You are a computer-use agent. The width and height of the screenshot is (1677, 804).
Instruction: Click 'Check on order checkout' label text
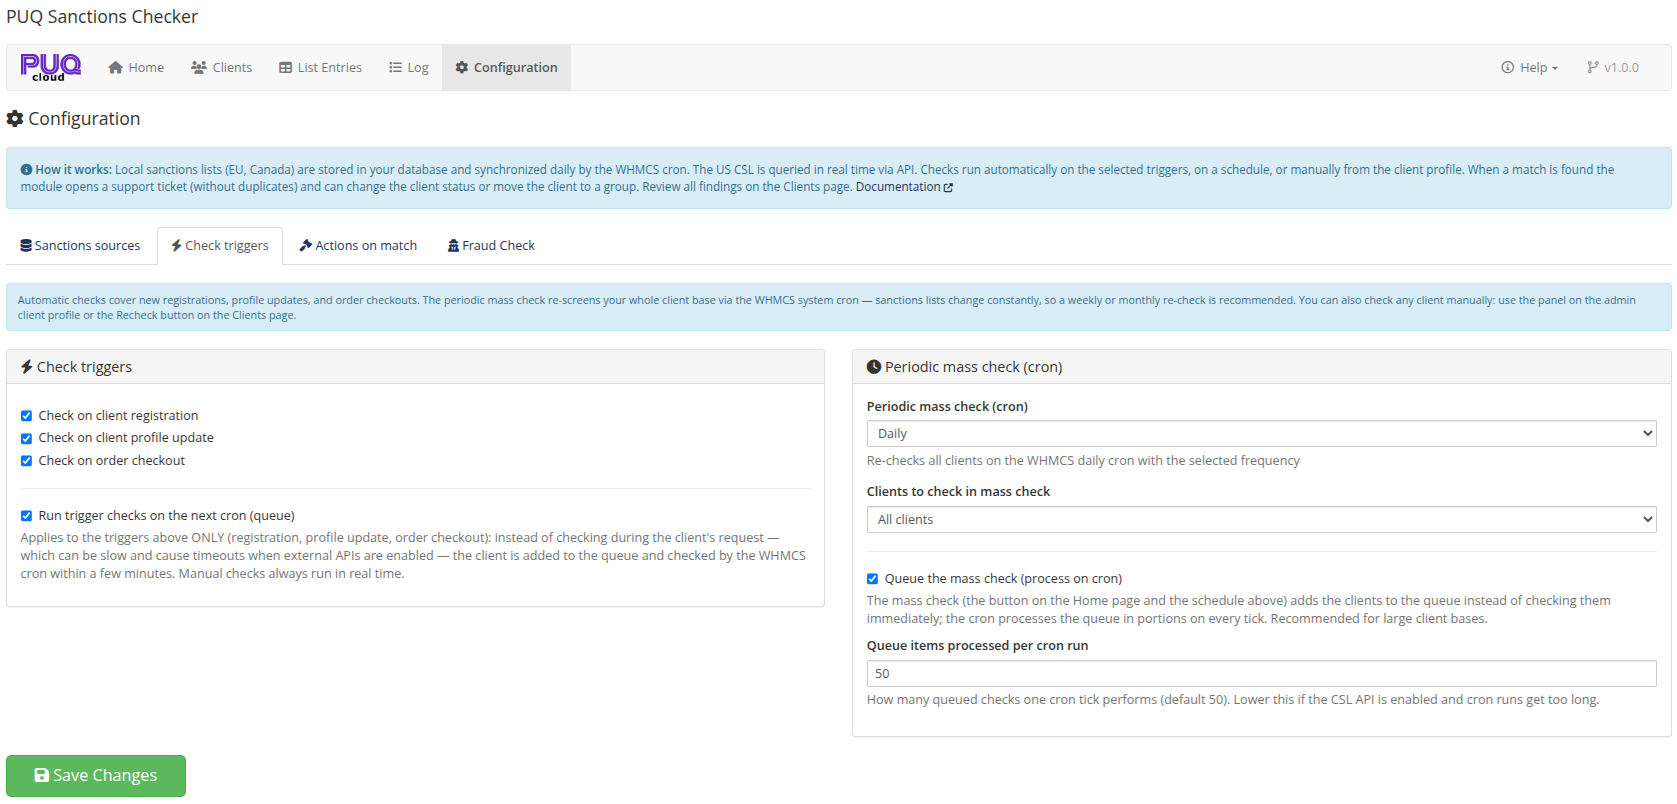pos(112,461)
